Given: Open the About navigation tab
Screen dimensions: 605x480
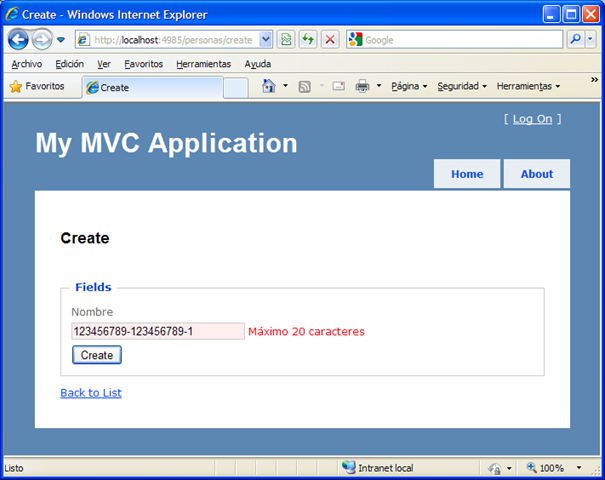Looking at the screenshot, I should [537, 174].
